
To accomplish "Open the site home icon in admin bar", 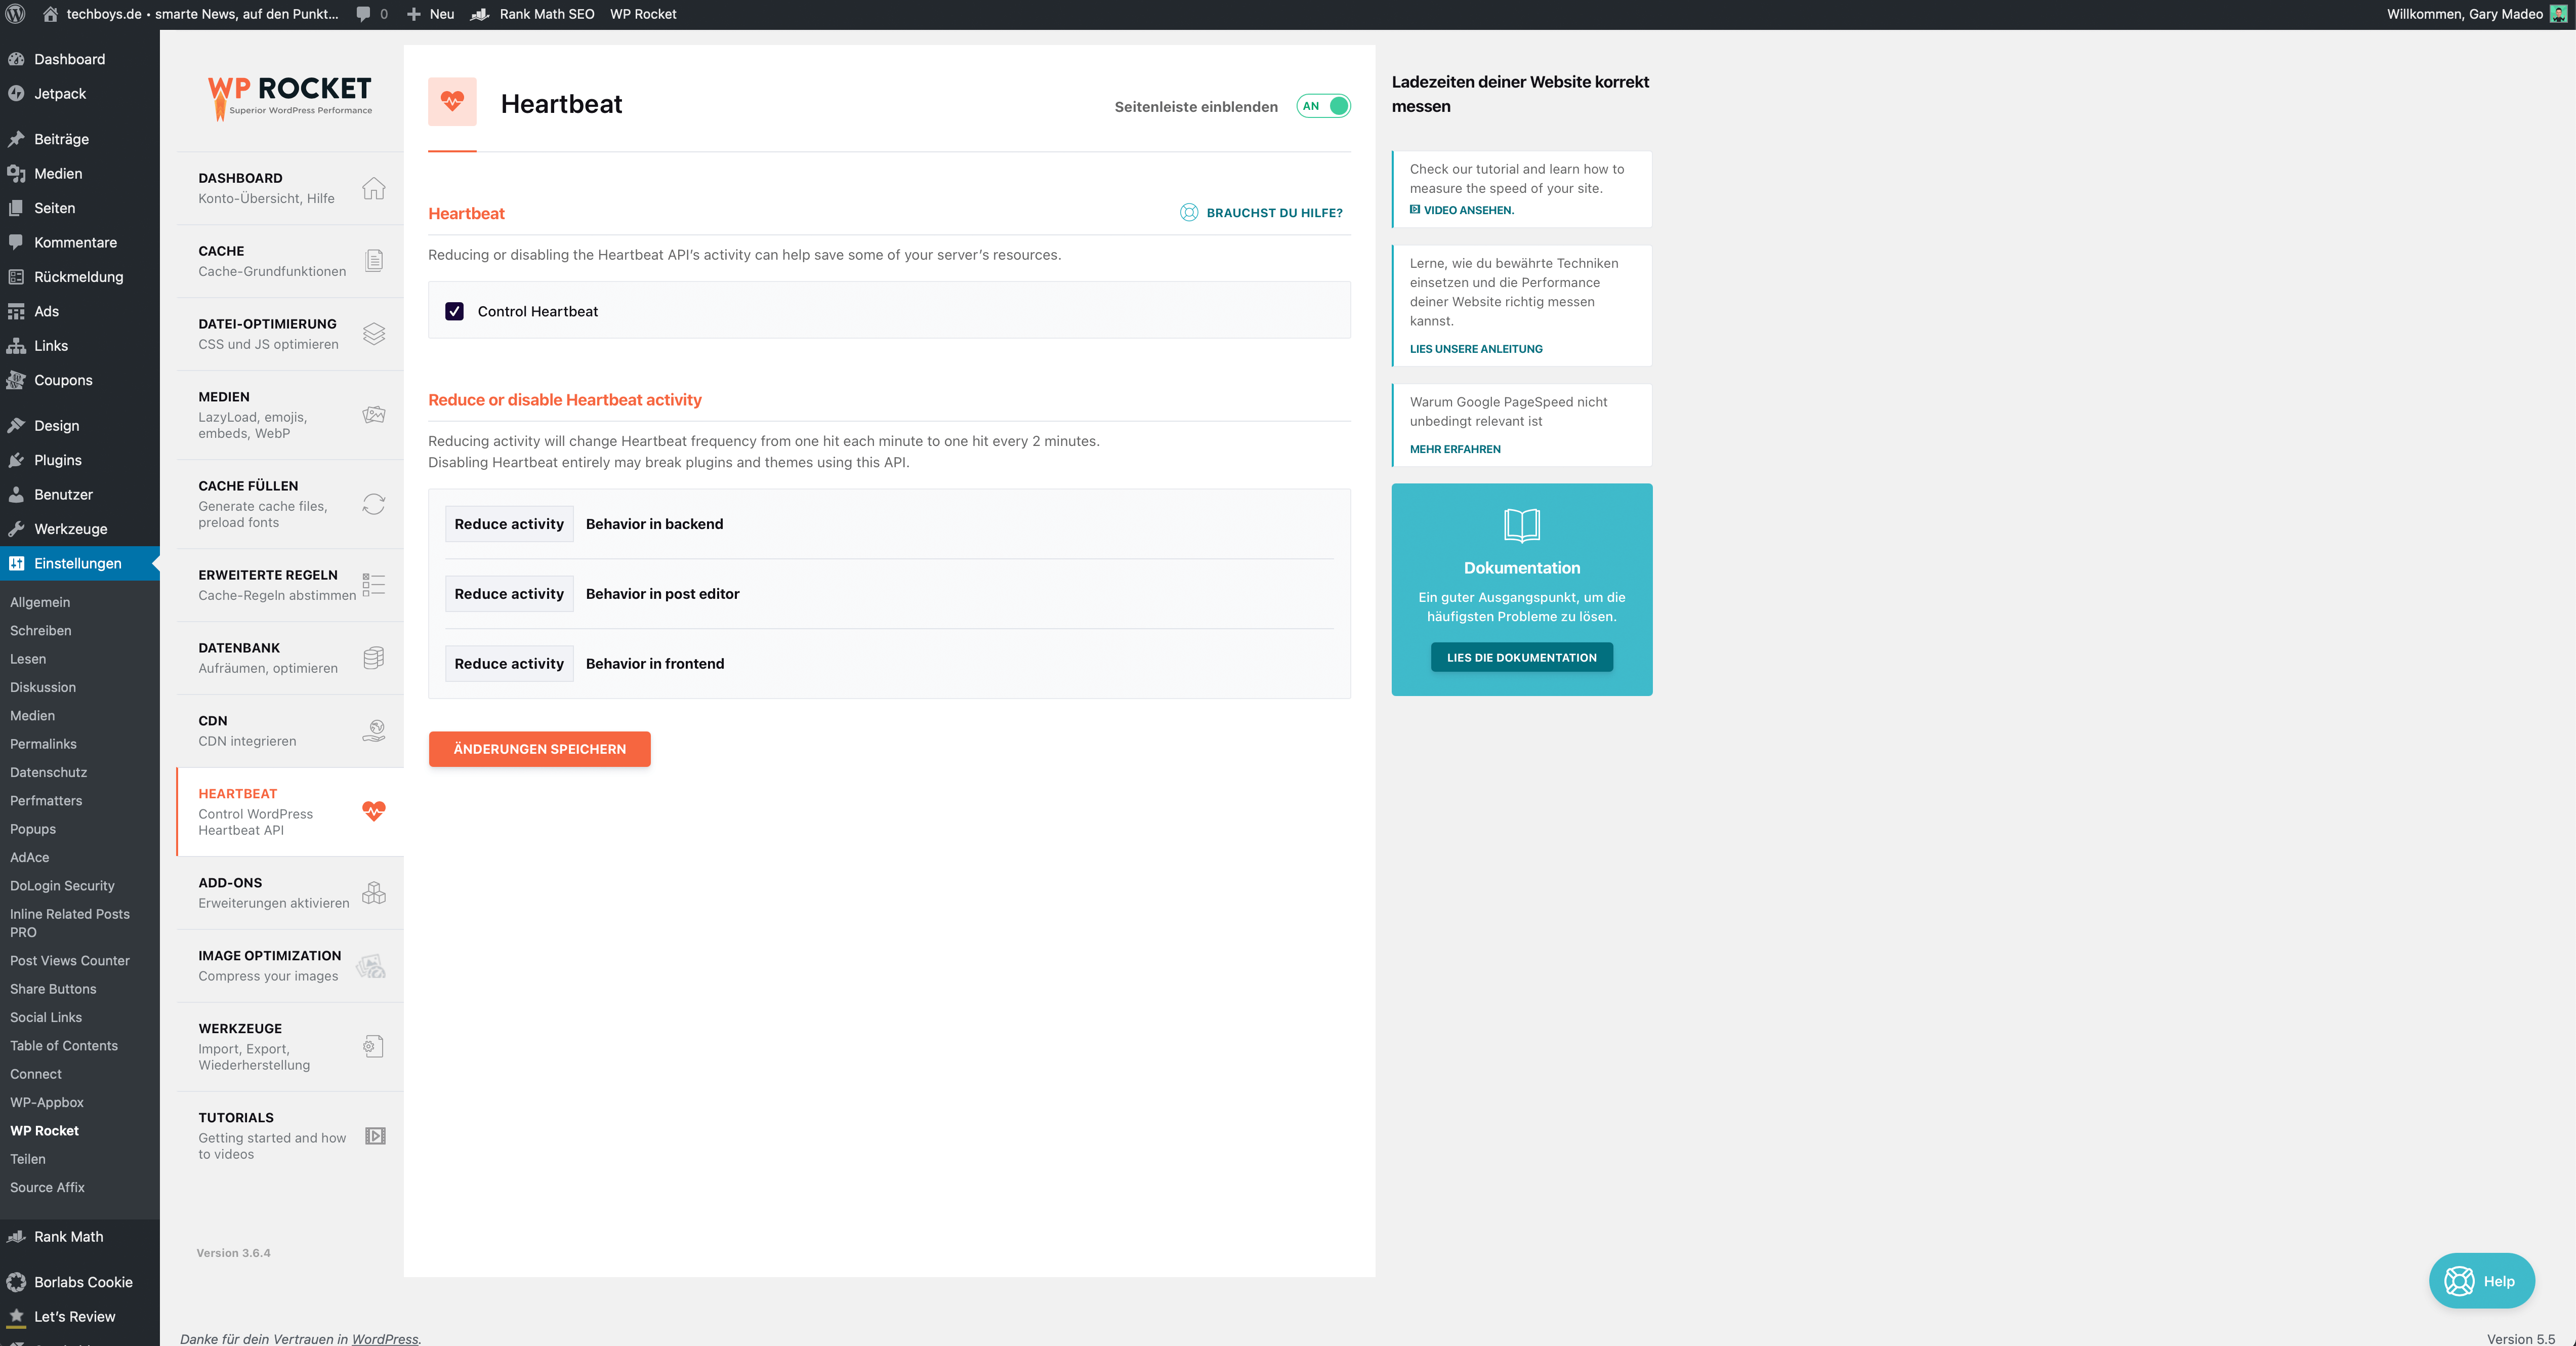I will [x=50, y=14].
